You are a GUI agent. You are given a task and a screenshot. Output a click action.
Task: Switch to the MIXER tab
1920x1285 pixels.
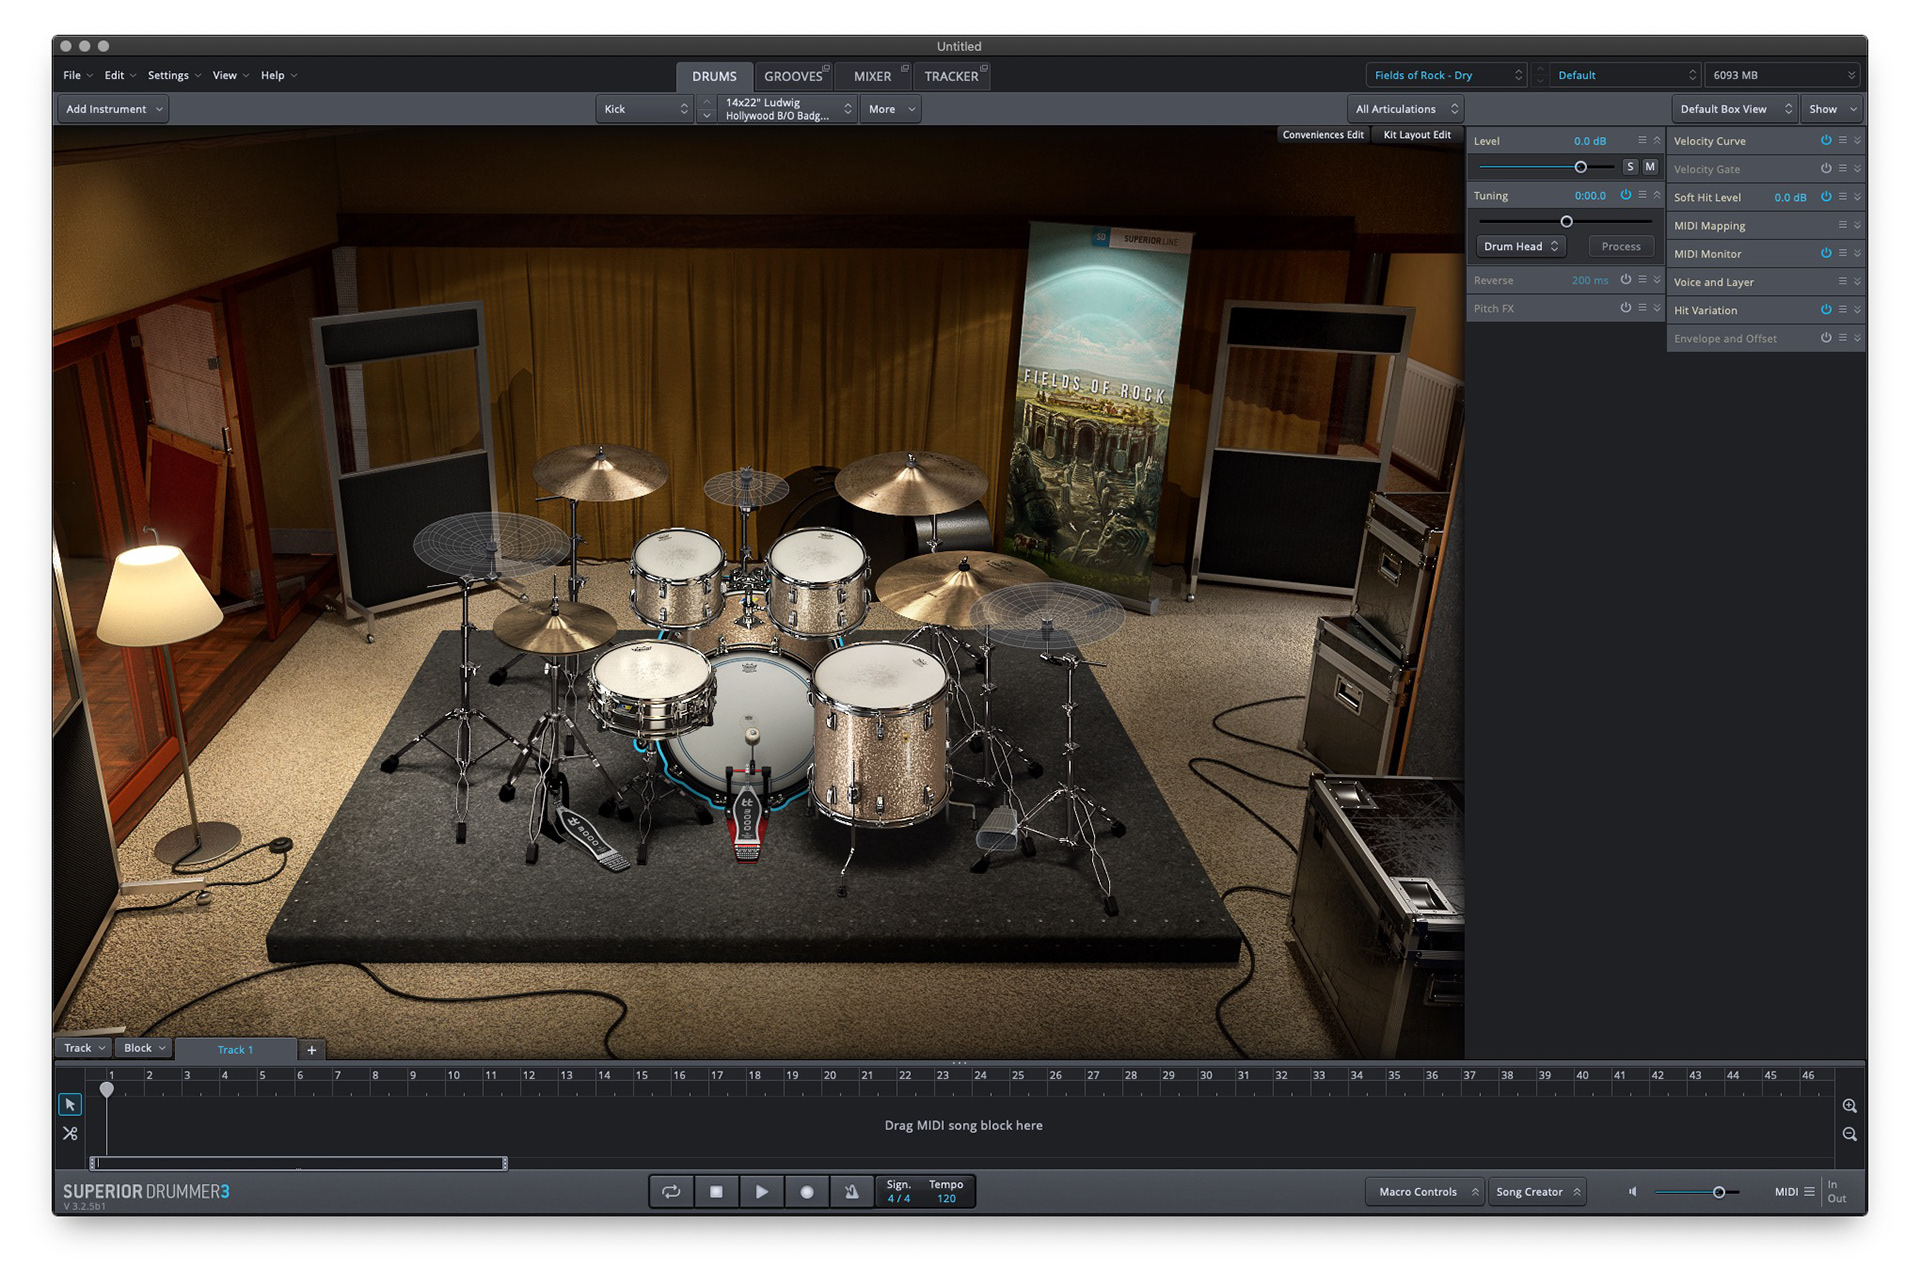(872, 76)
